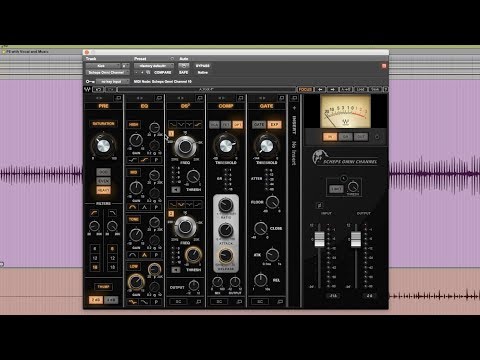
Task: Choose the Mid band narrow bell icon
Action: [x=144, y=207]
